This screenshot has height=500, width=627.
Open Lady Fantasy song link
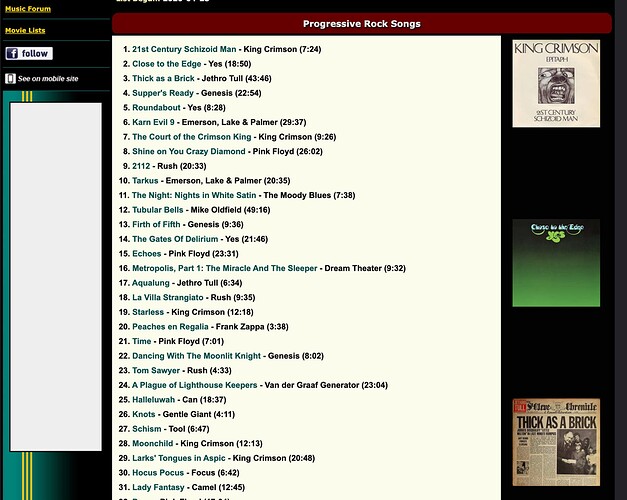point(158,487)
